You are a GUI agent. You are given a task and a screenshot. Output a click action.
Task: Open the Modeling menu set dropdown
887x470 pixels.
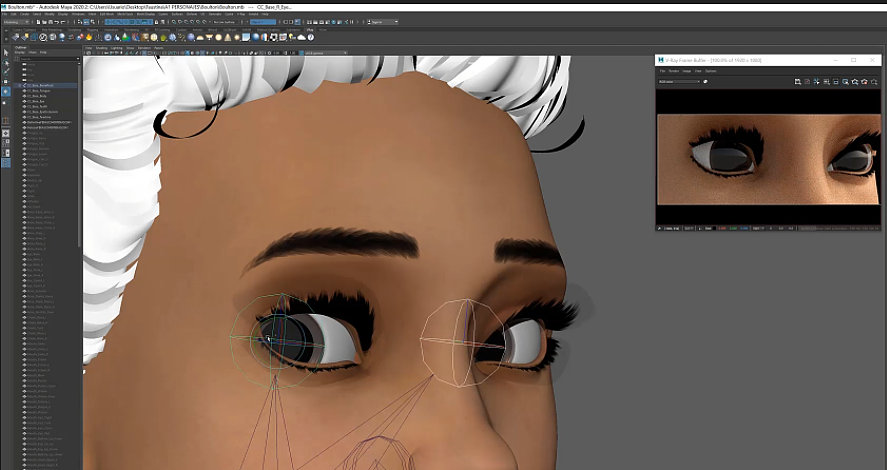click(17, 21)
